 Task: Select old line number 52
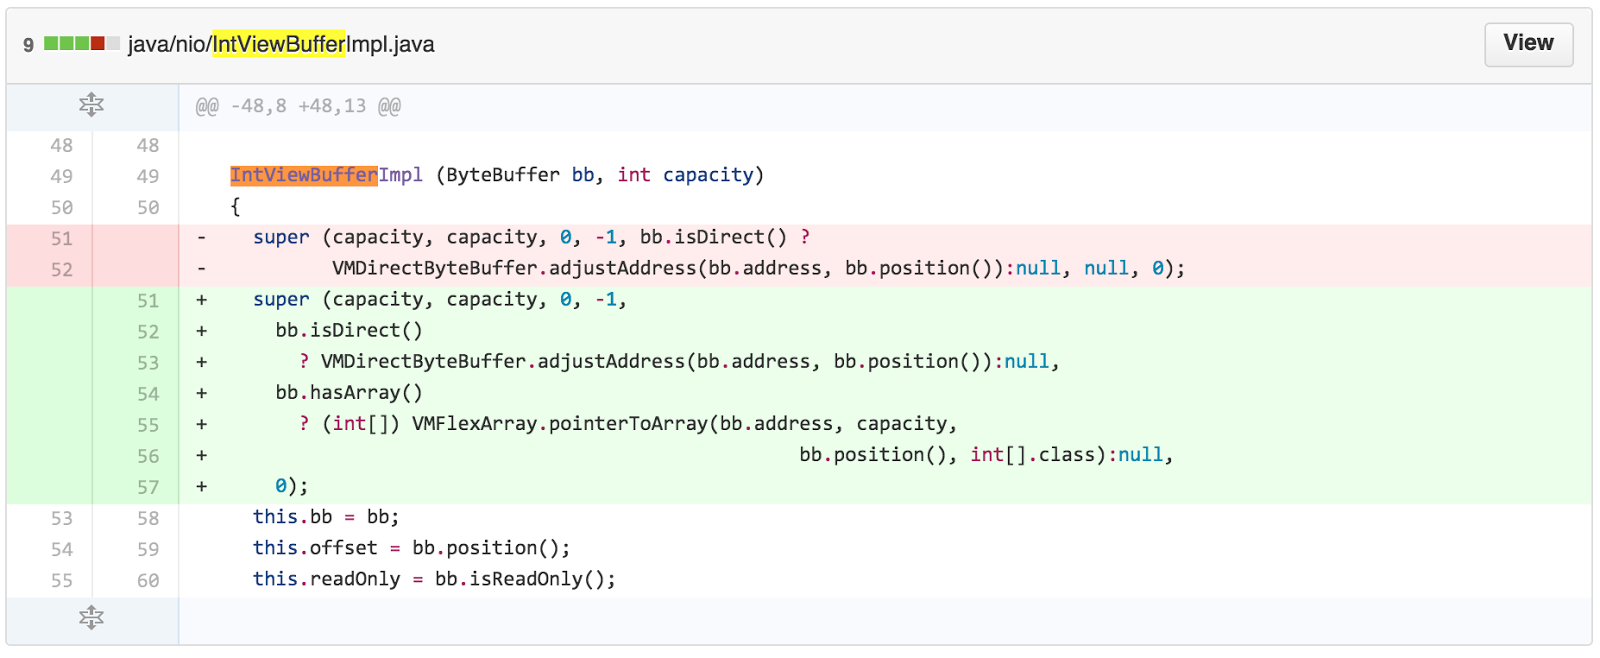pyautogui.click(x=62, y=269)
